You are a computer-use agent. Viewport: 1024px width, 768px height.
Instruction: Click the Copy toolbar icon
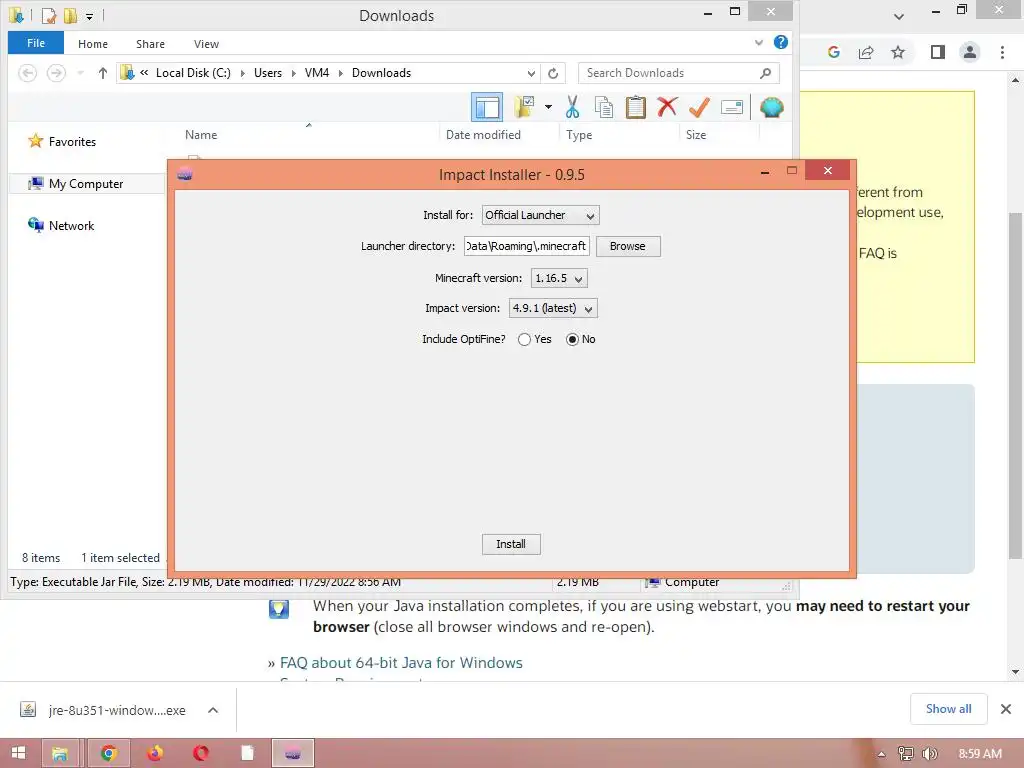coord(604,107)
